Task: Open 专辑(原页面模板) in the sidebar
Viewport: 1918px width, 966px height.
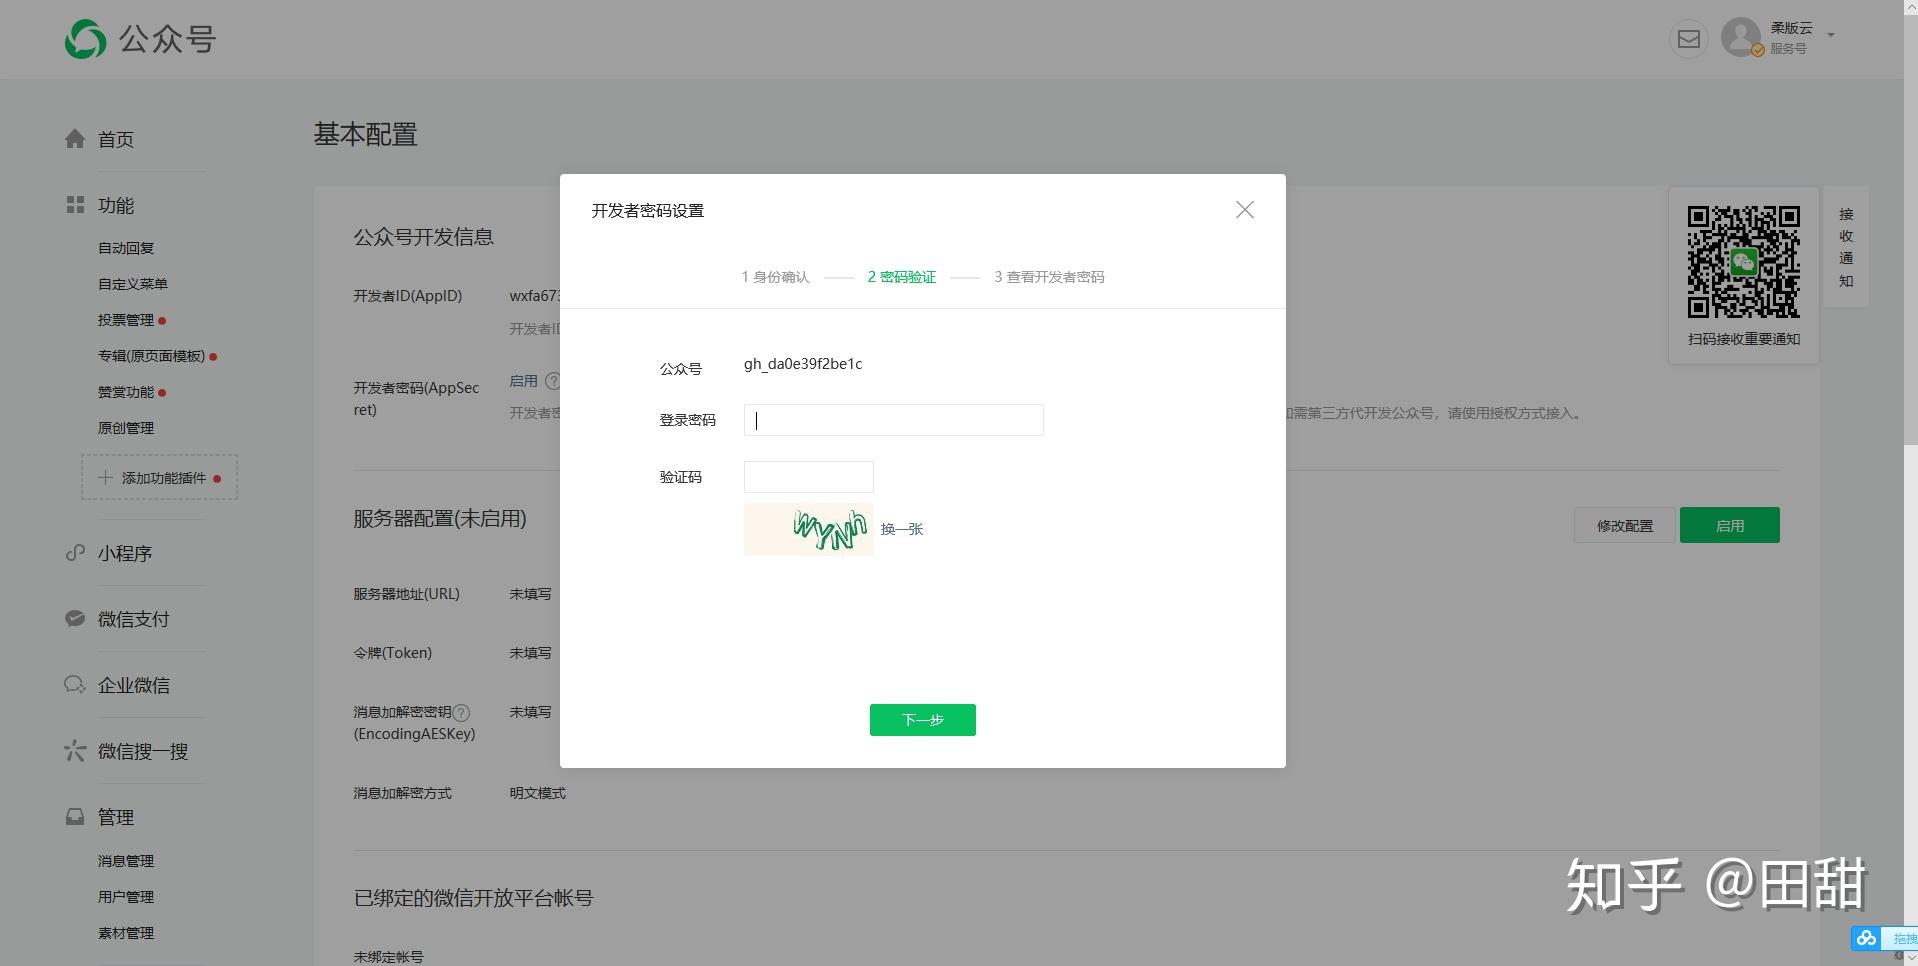Action: coord(151,356)
